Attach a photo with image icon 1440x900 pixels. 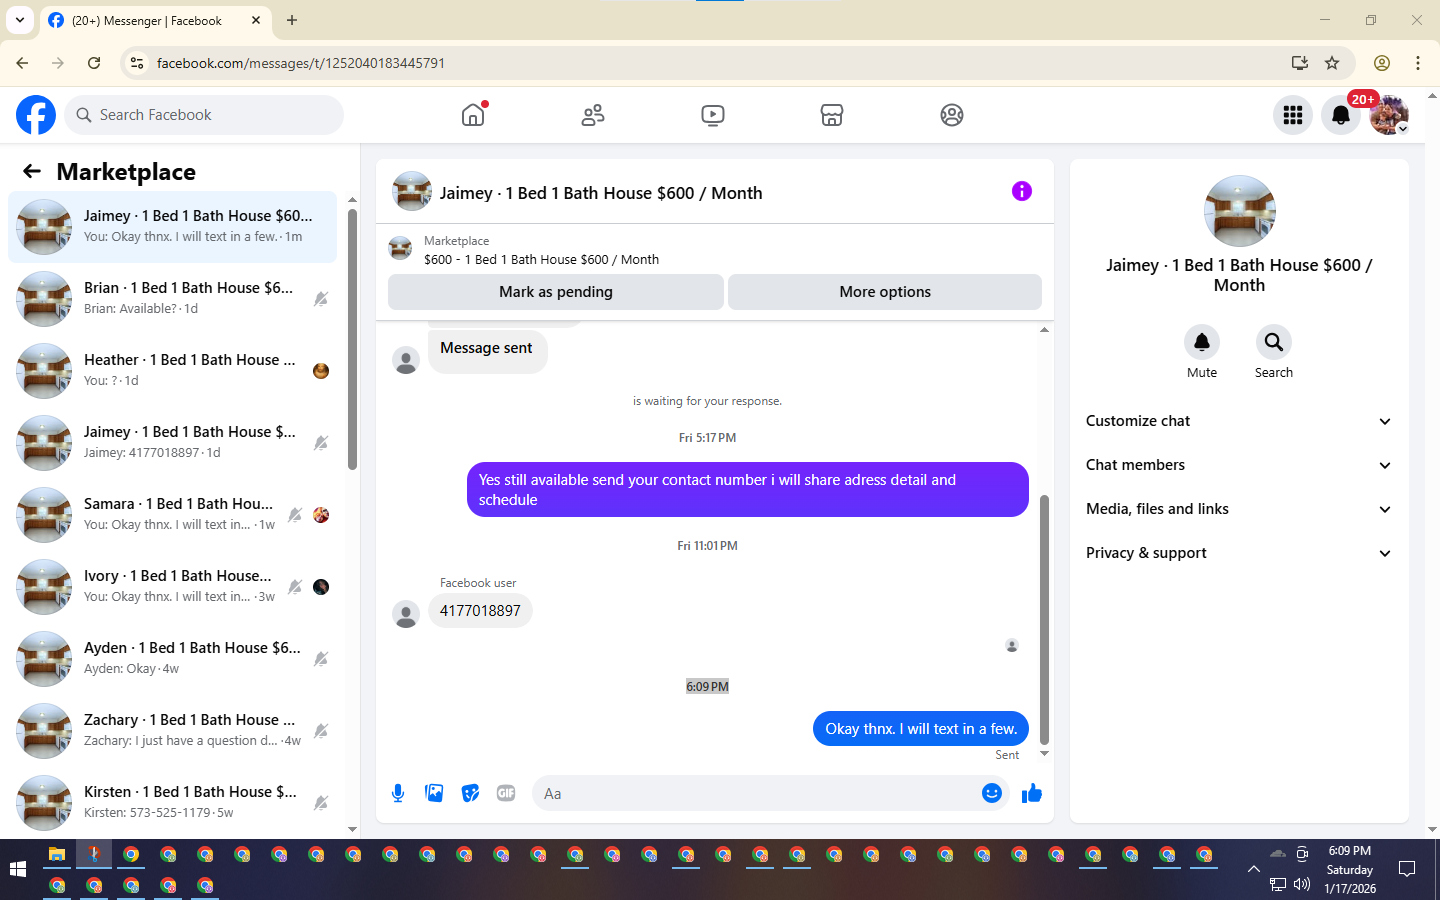(x=434, y=793)
